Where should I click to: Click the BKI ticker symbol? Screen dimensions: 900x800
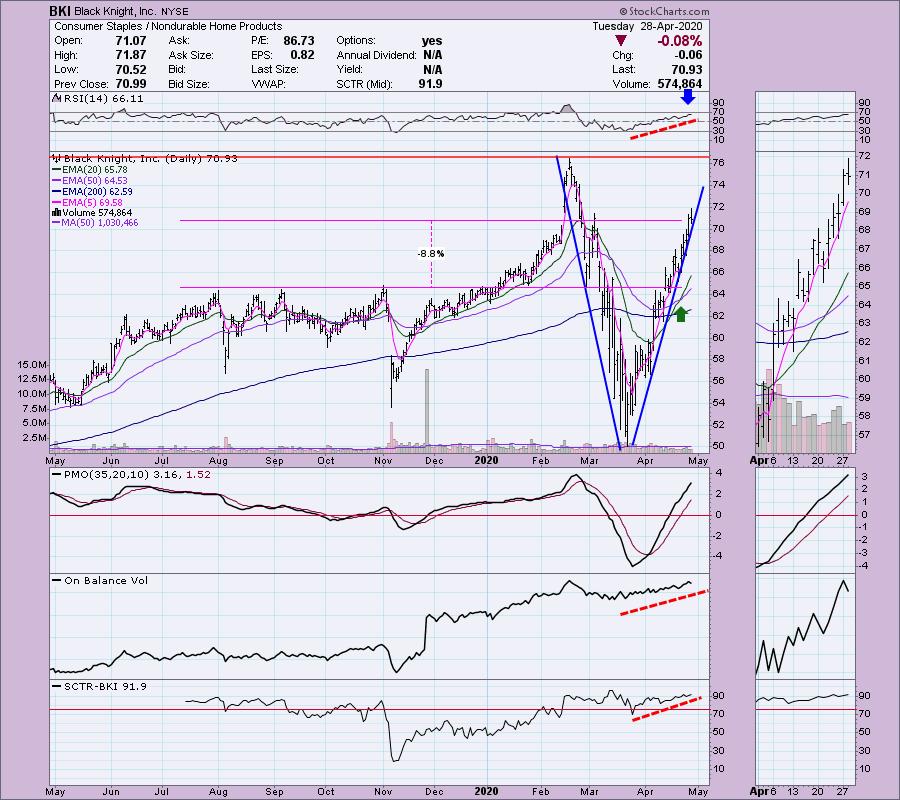tap(60, 11)
